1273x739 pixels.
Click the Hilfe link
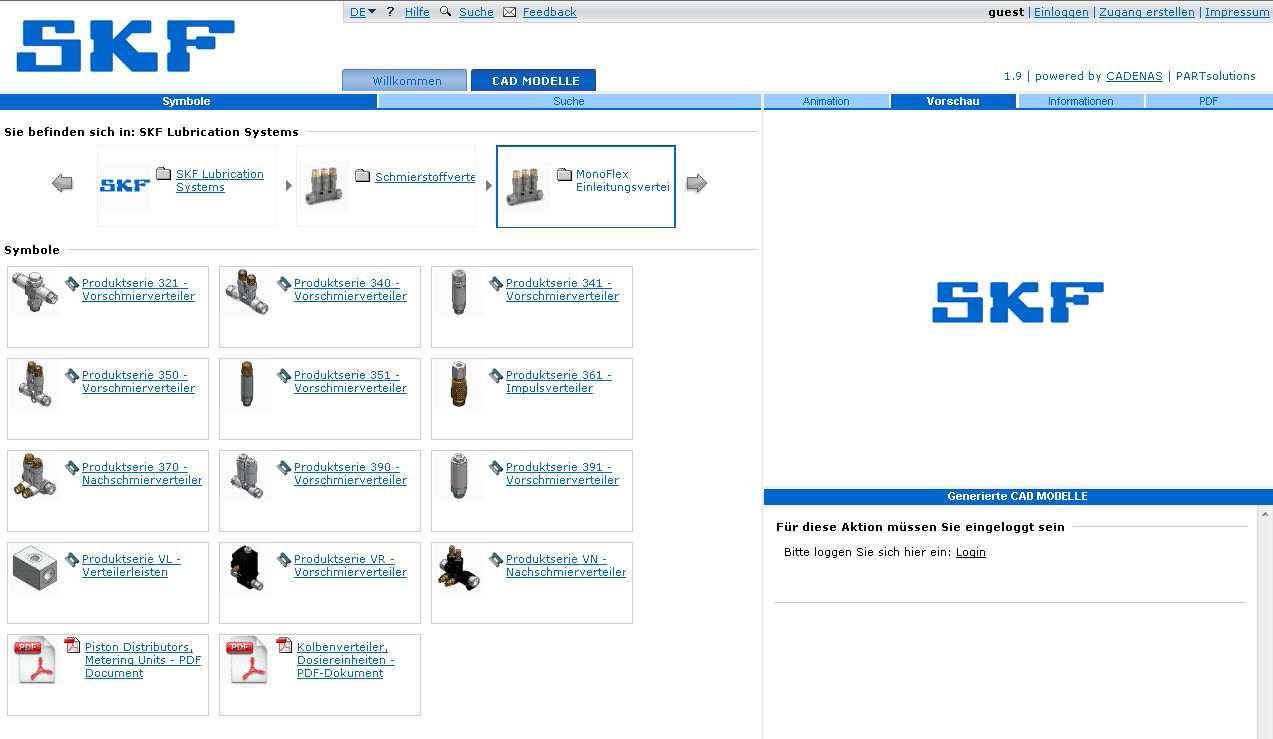click(x=417, y=12)
